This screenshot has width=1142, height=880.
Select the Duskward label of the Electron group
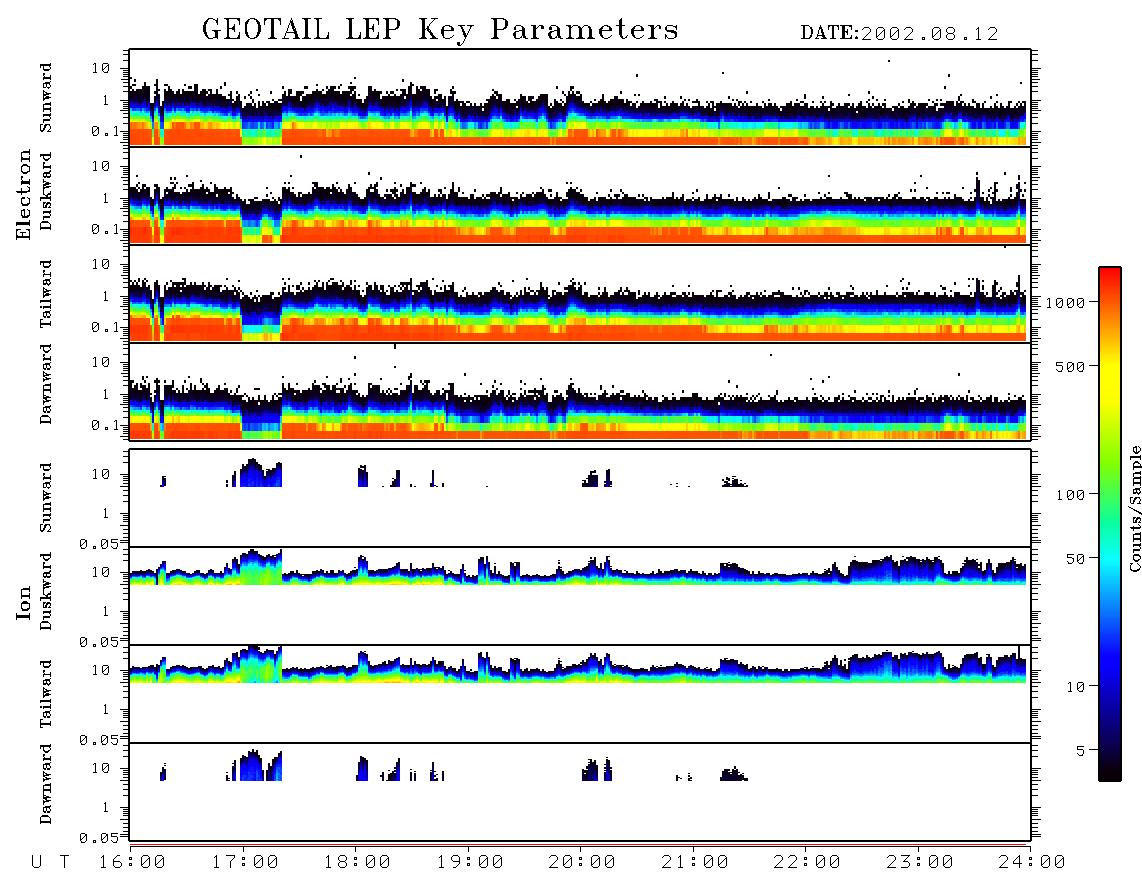point(46,191)
